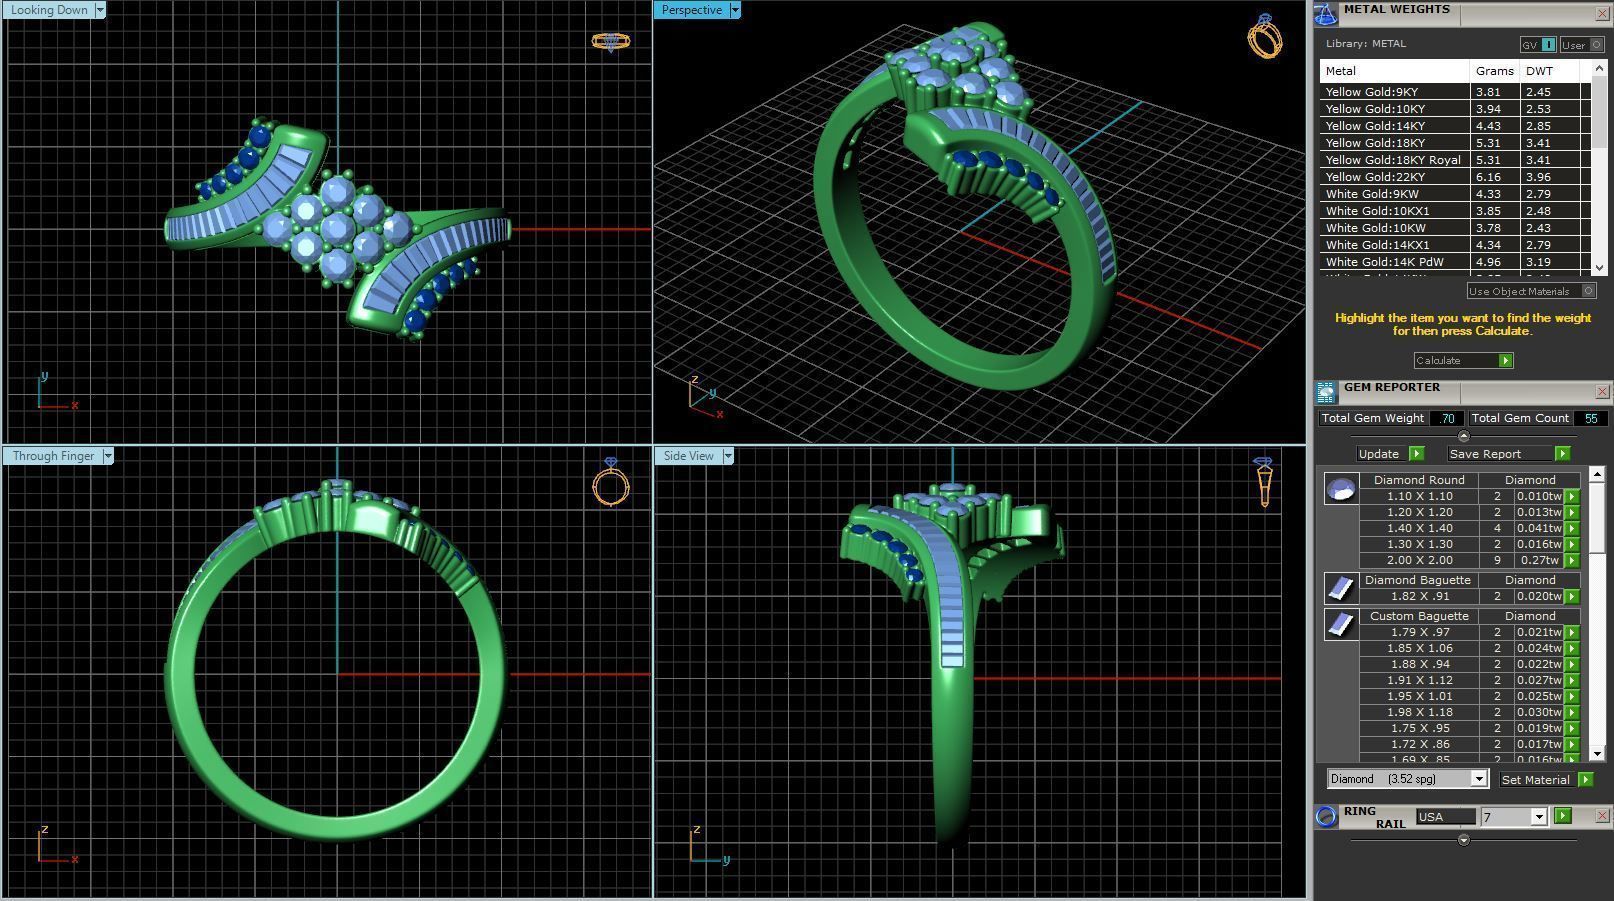Click the Total Gem Count value field
Image resolution: width=1614 pixels, height=901 pixels.
click(1590, 418)
